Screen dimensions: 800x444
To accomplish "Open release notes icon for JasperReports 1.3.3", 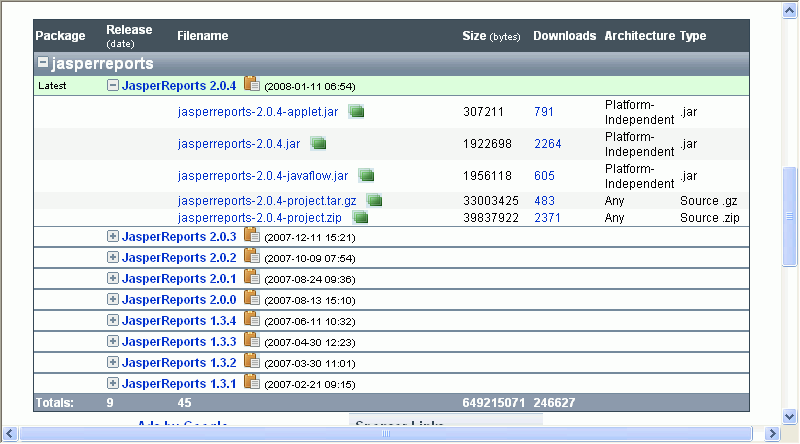I will coord(252,340).
